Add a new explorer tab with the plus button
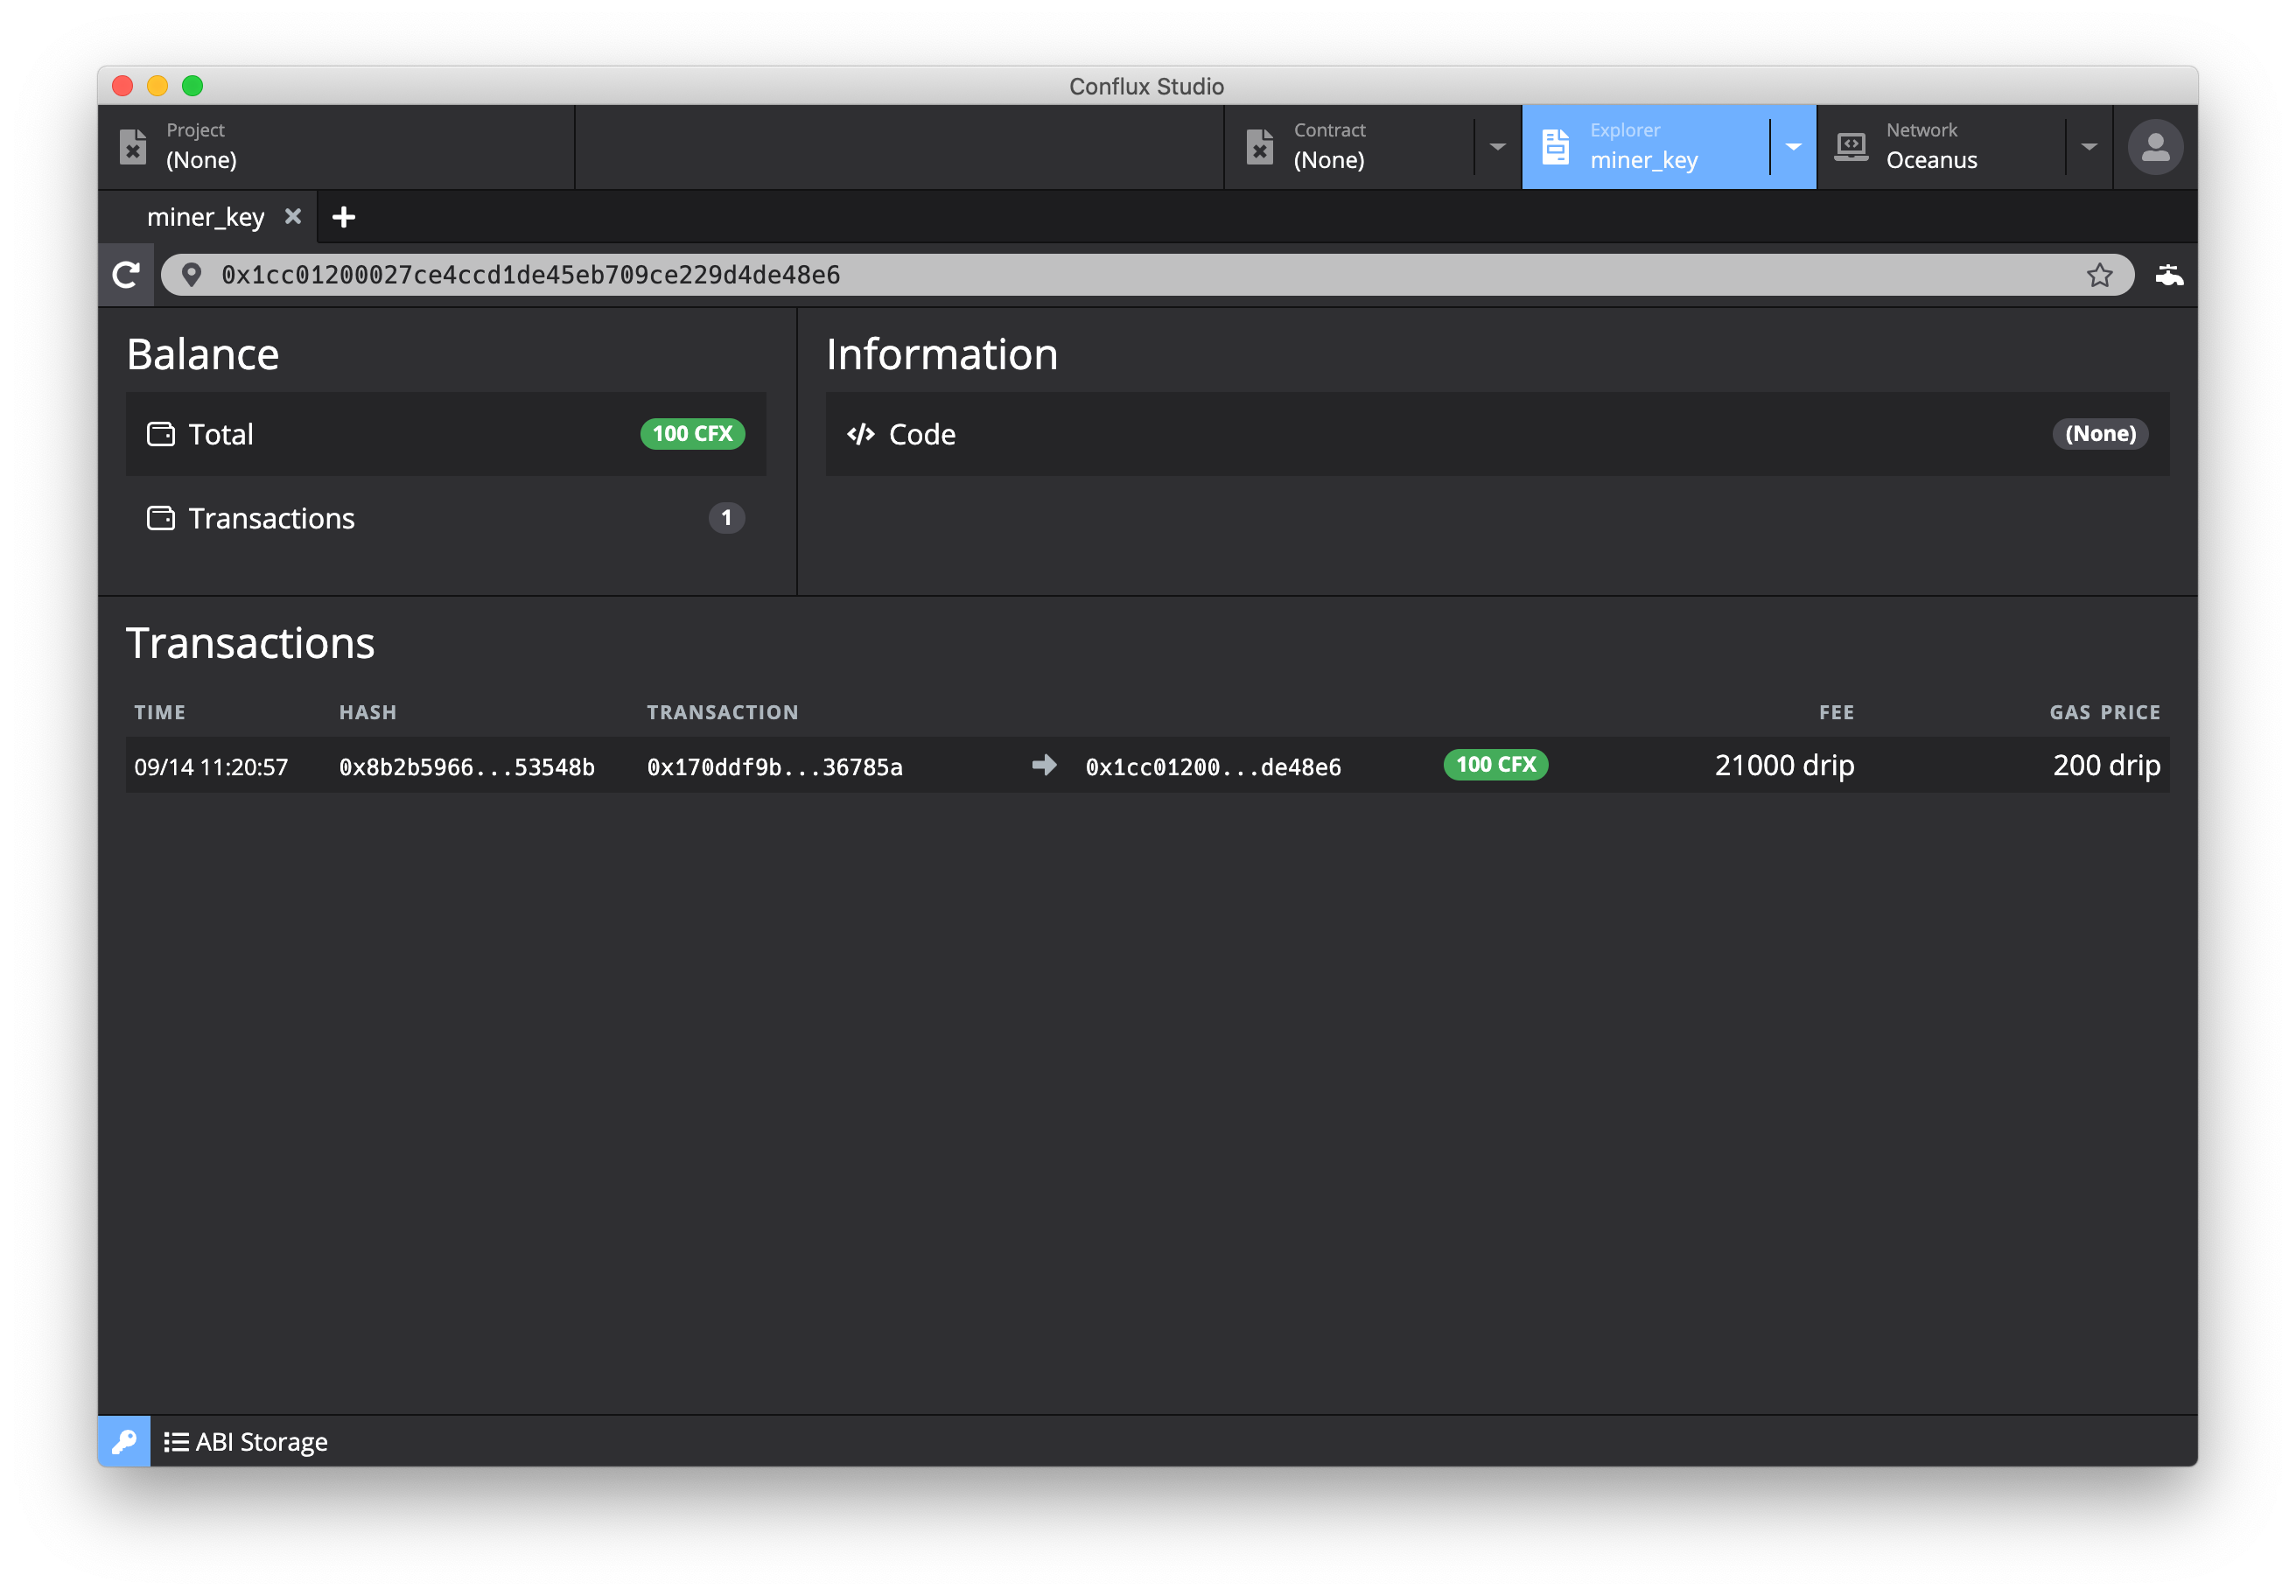Screen dimensions: 2296x1596 click(344, 217)
